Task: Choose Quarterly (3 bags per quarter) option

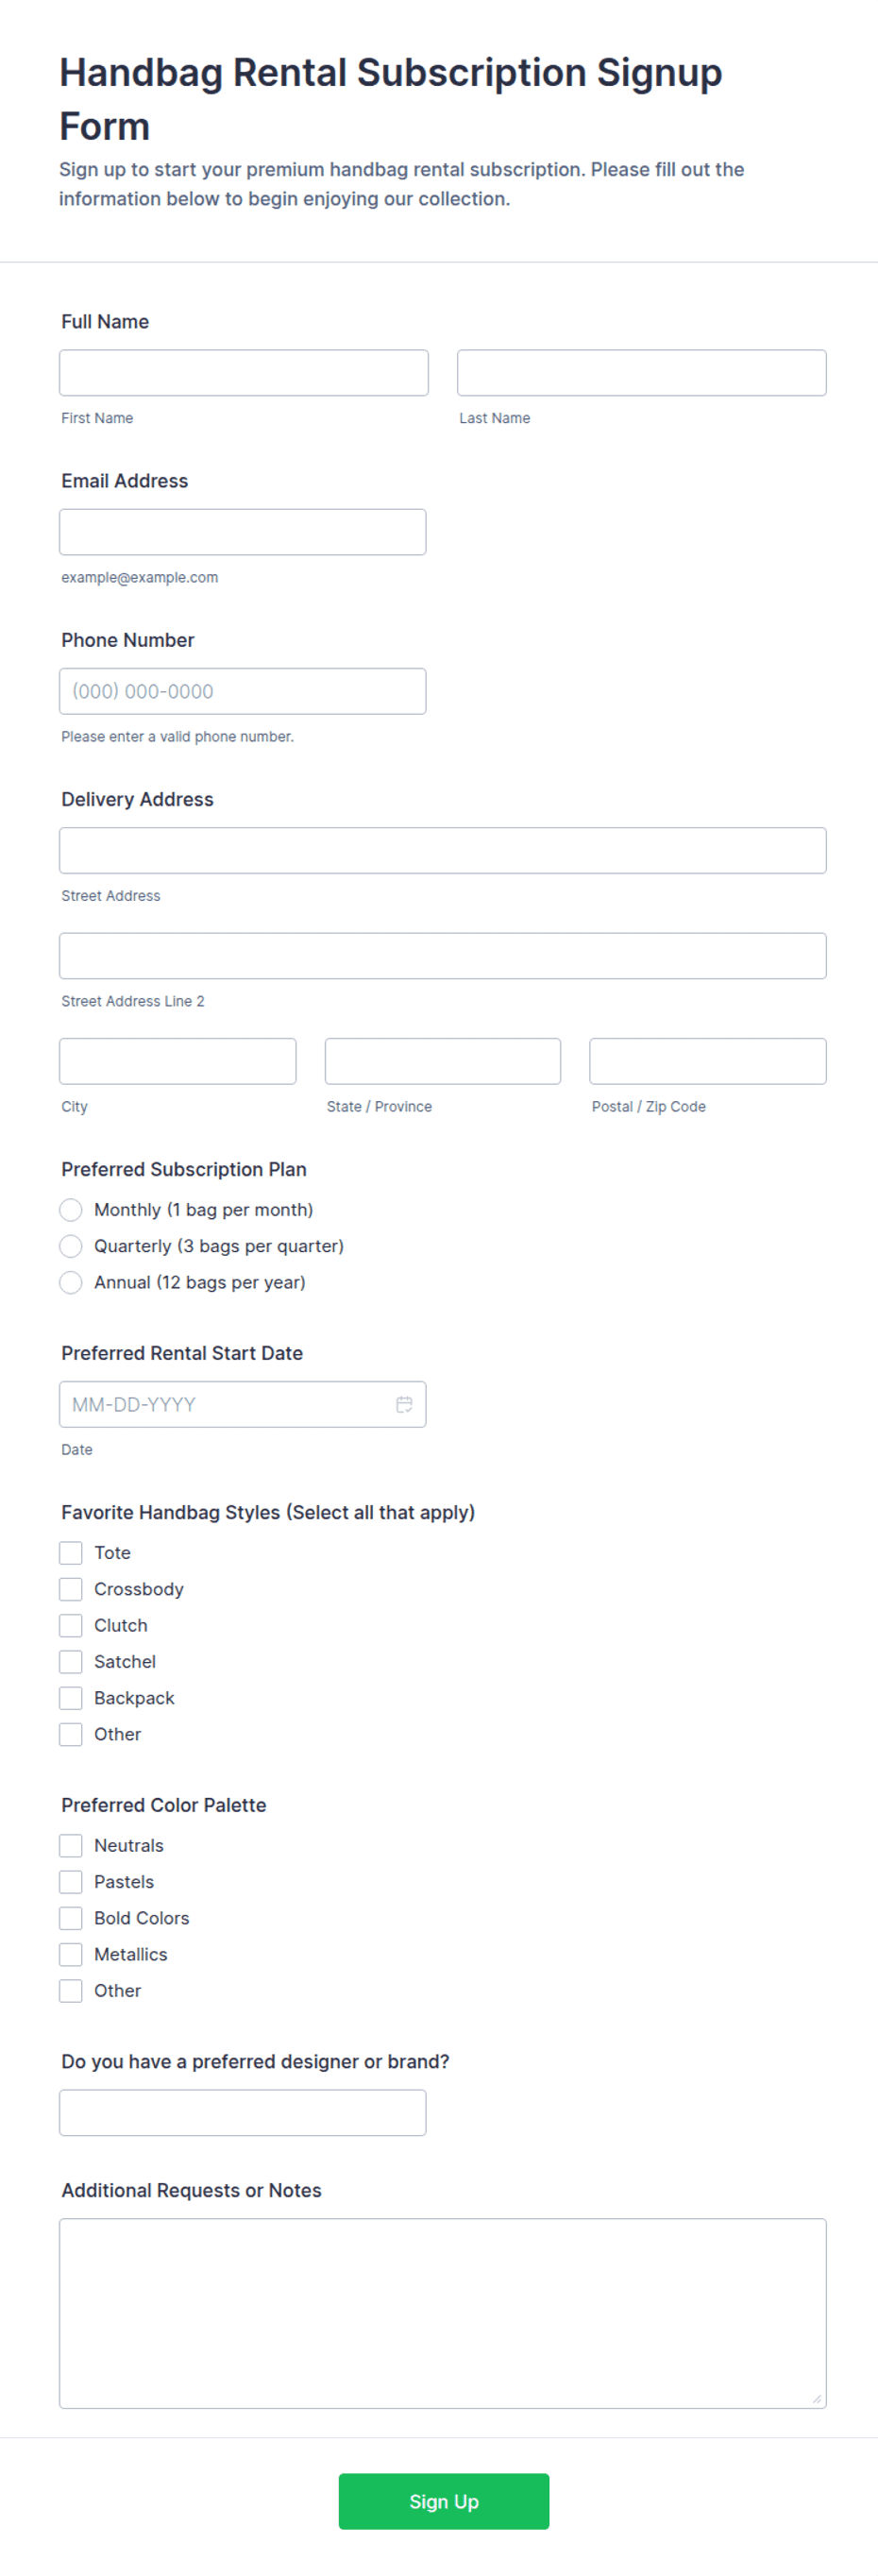Action: [x=70, y=1246]
